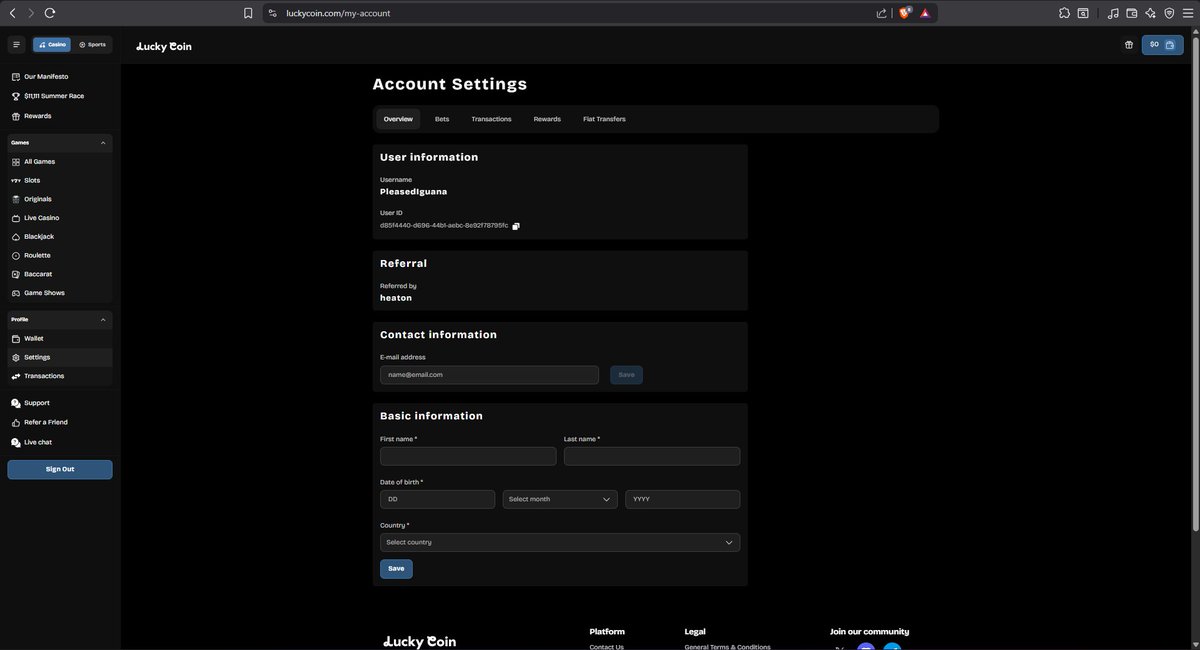Click the Summer Race trophy icon

[15, 96]
